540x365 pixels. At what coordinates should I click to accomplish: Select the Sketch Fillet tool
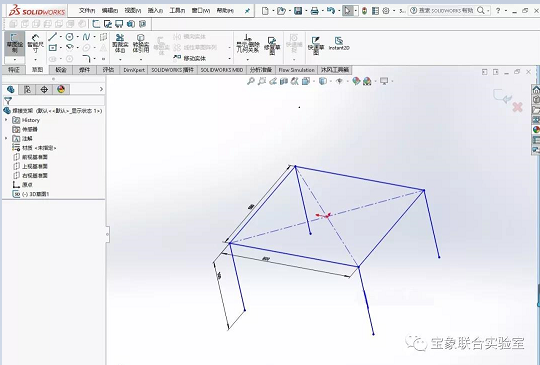click(x=86, y=58)
